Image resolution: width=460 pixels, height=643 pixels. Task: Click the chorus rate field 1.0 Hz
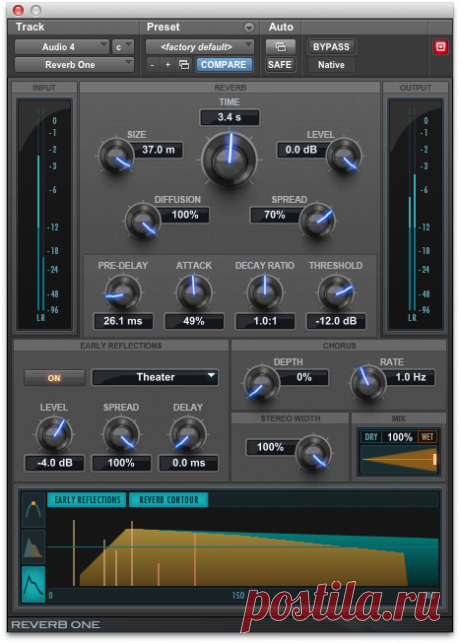point(409,377)
